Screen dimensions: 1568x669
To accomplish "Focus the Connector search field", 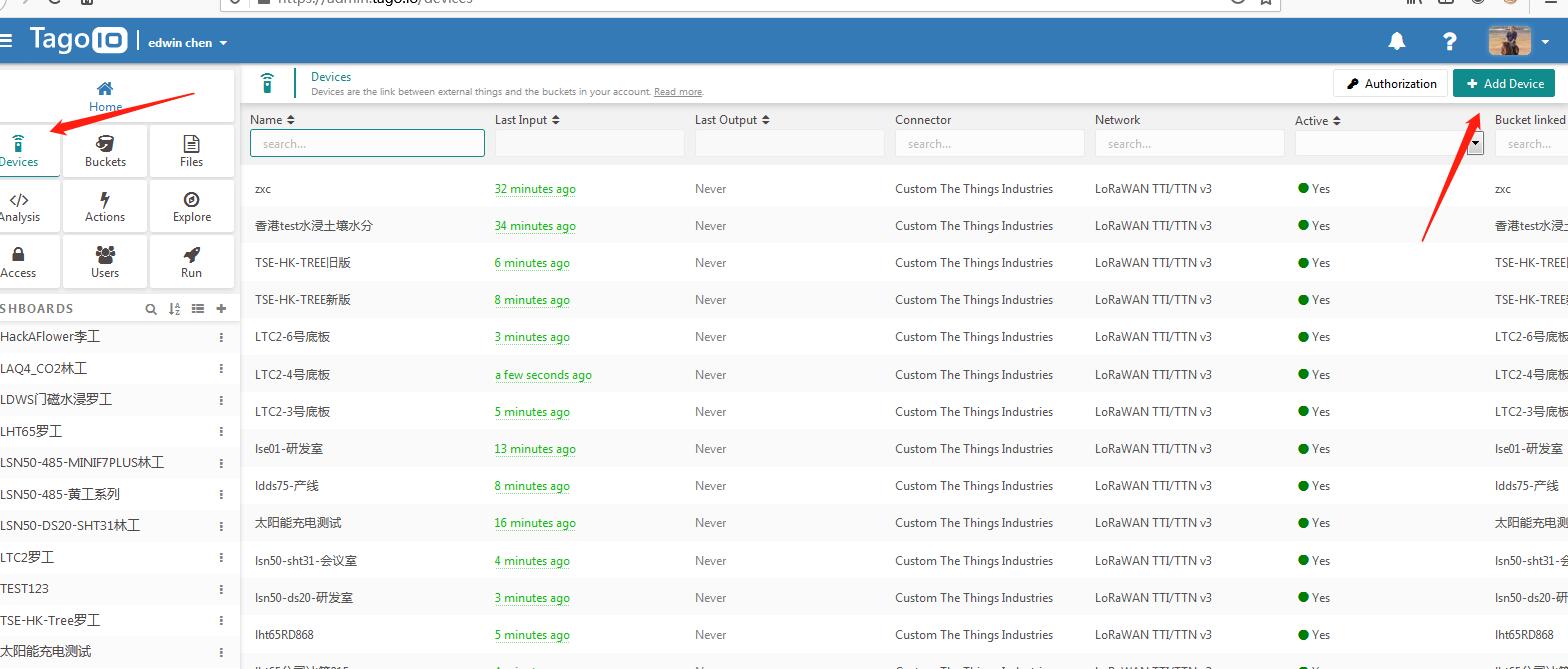I will tap(990, 144).
